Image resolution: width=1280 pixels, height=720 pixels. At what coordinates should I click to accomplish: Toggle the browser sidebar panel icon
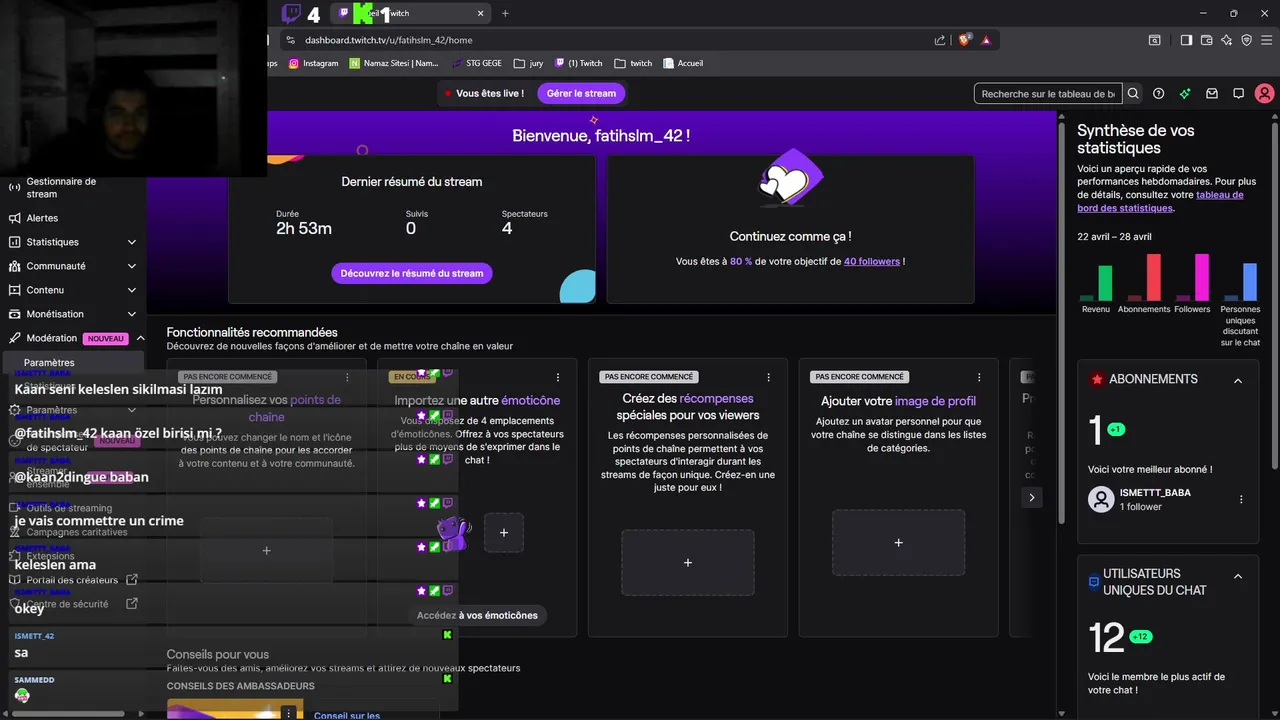pyautogui.click(x=1186, y=40)
